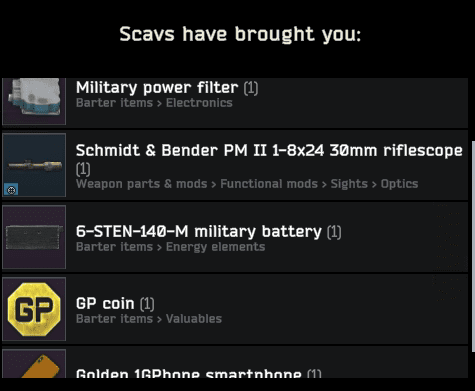The width and height of the screenshot is (475, 391).
Task: Click the Golden 1GPhone smartphone icon
Action: coord(34,364)
